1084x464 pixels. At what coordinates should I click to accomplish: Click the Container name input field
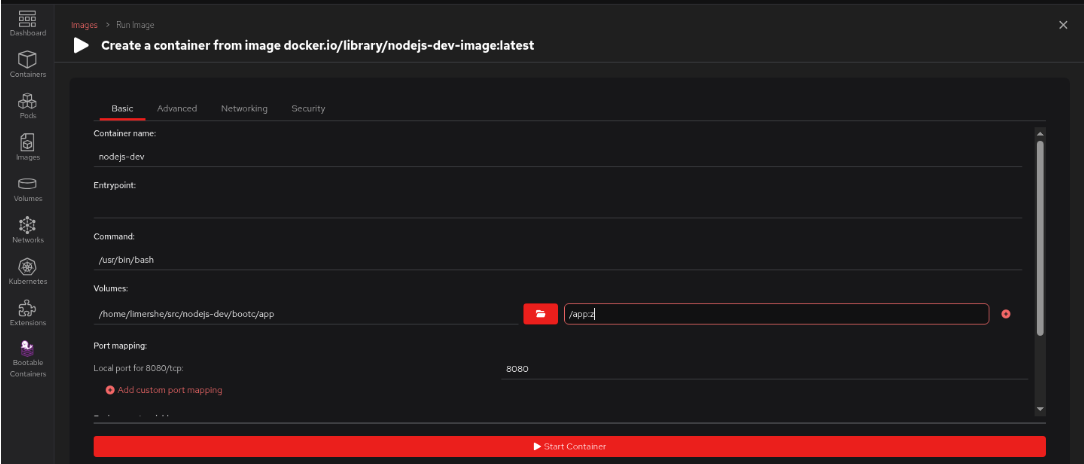(557, 156)
